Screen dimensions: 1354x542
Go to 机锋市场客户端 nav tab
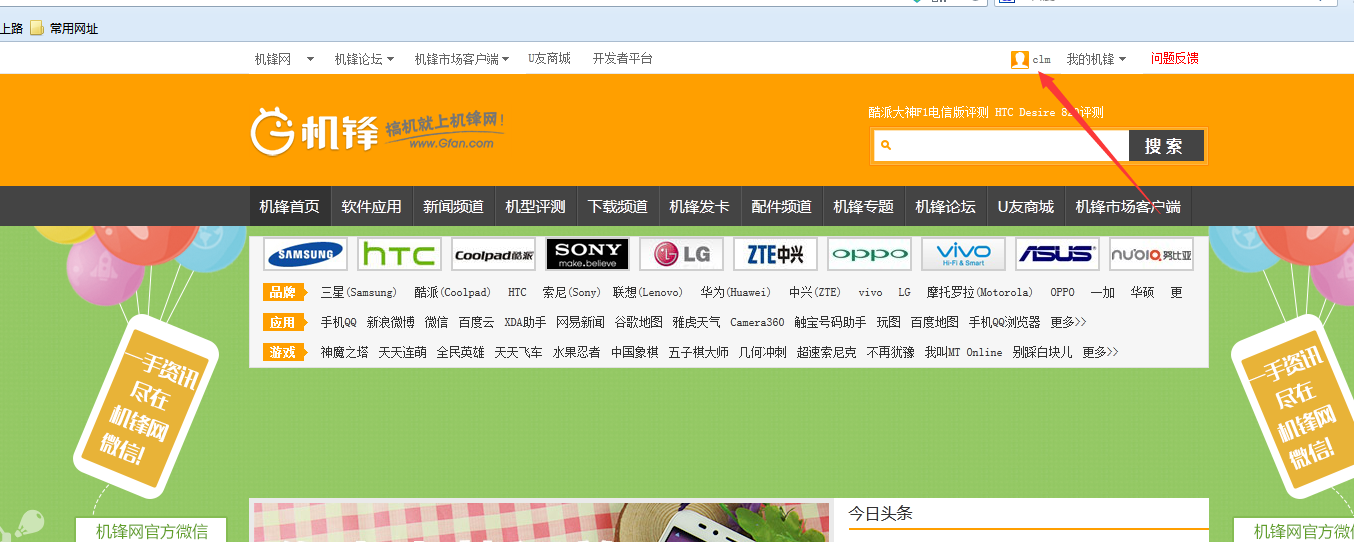tap(1128, 206)
